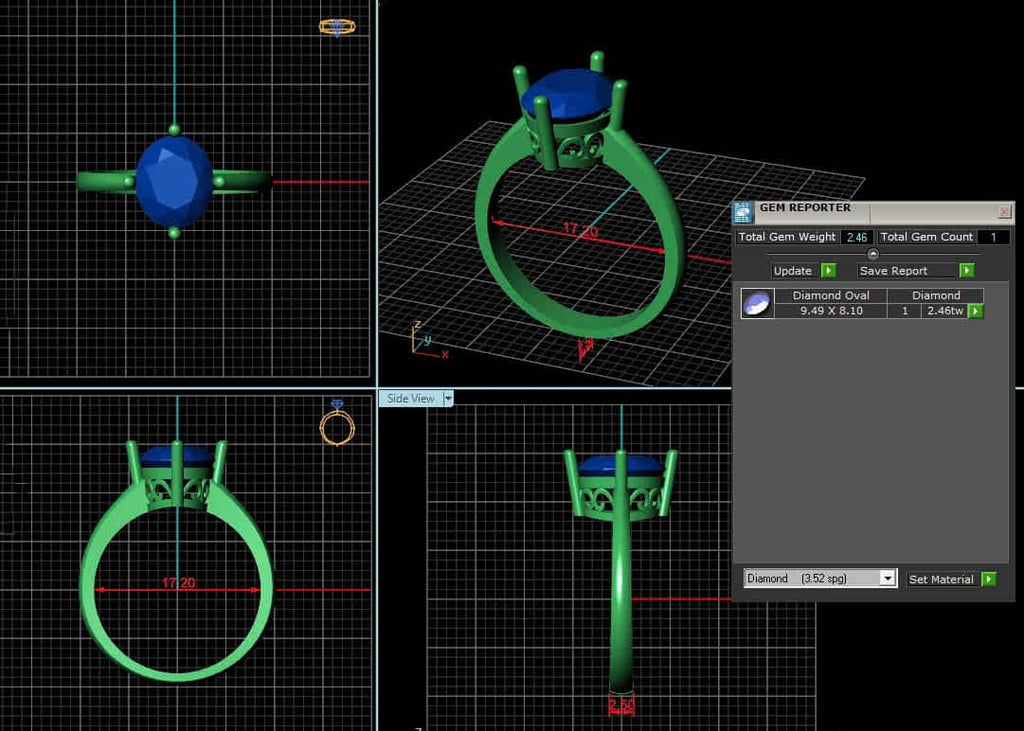The height and width of the screenshot is (731, 1024).
Task: Collapse the Gem Reporter header with round arrow
Action: click(x=872, y=254)
